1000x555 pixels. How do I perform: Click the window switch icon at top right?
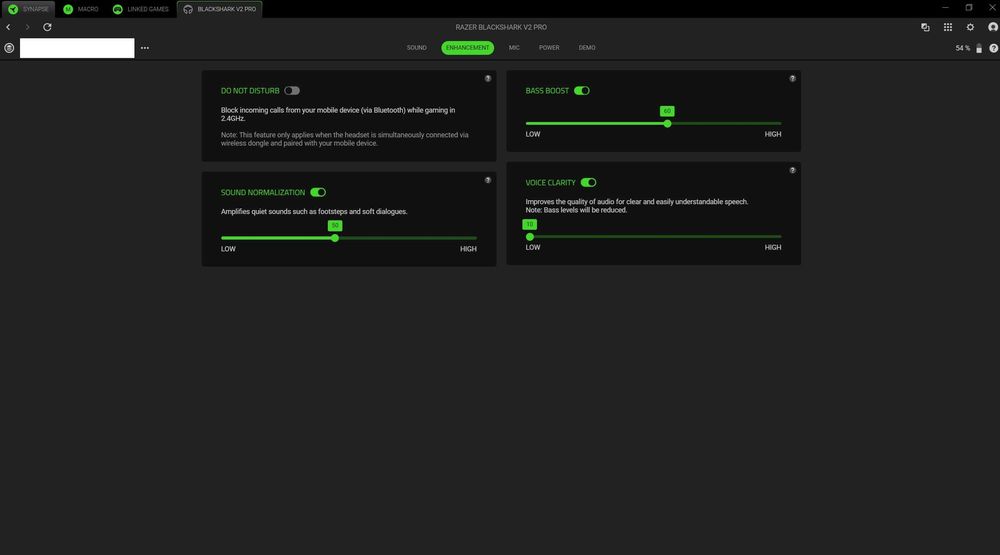(925, 27)
